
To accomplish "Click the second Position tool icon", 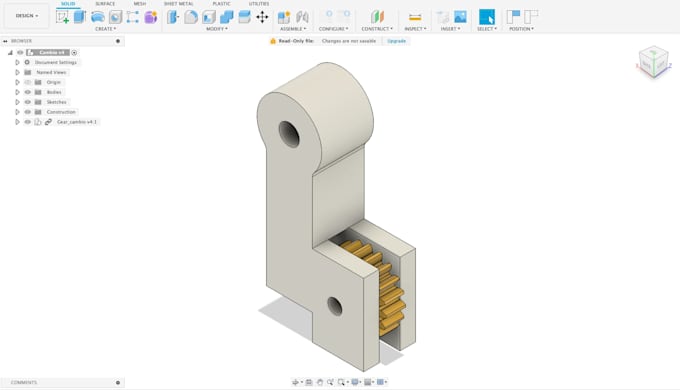I will tap(531, 17).
